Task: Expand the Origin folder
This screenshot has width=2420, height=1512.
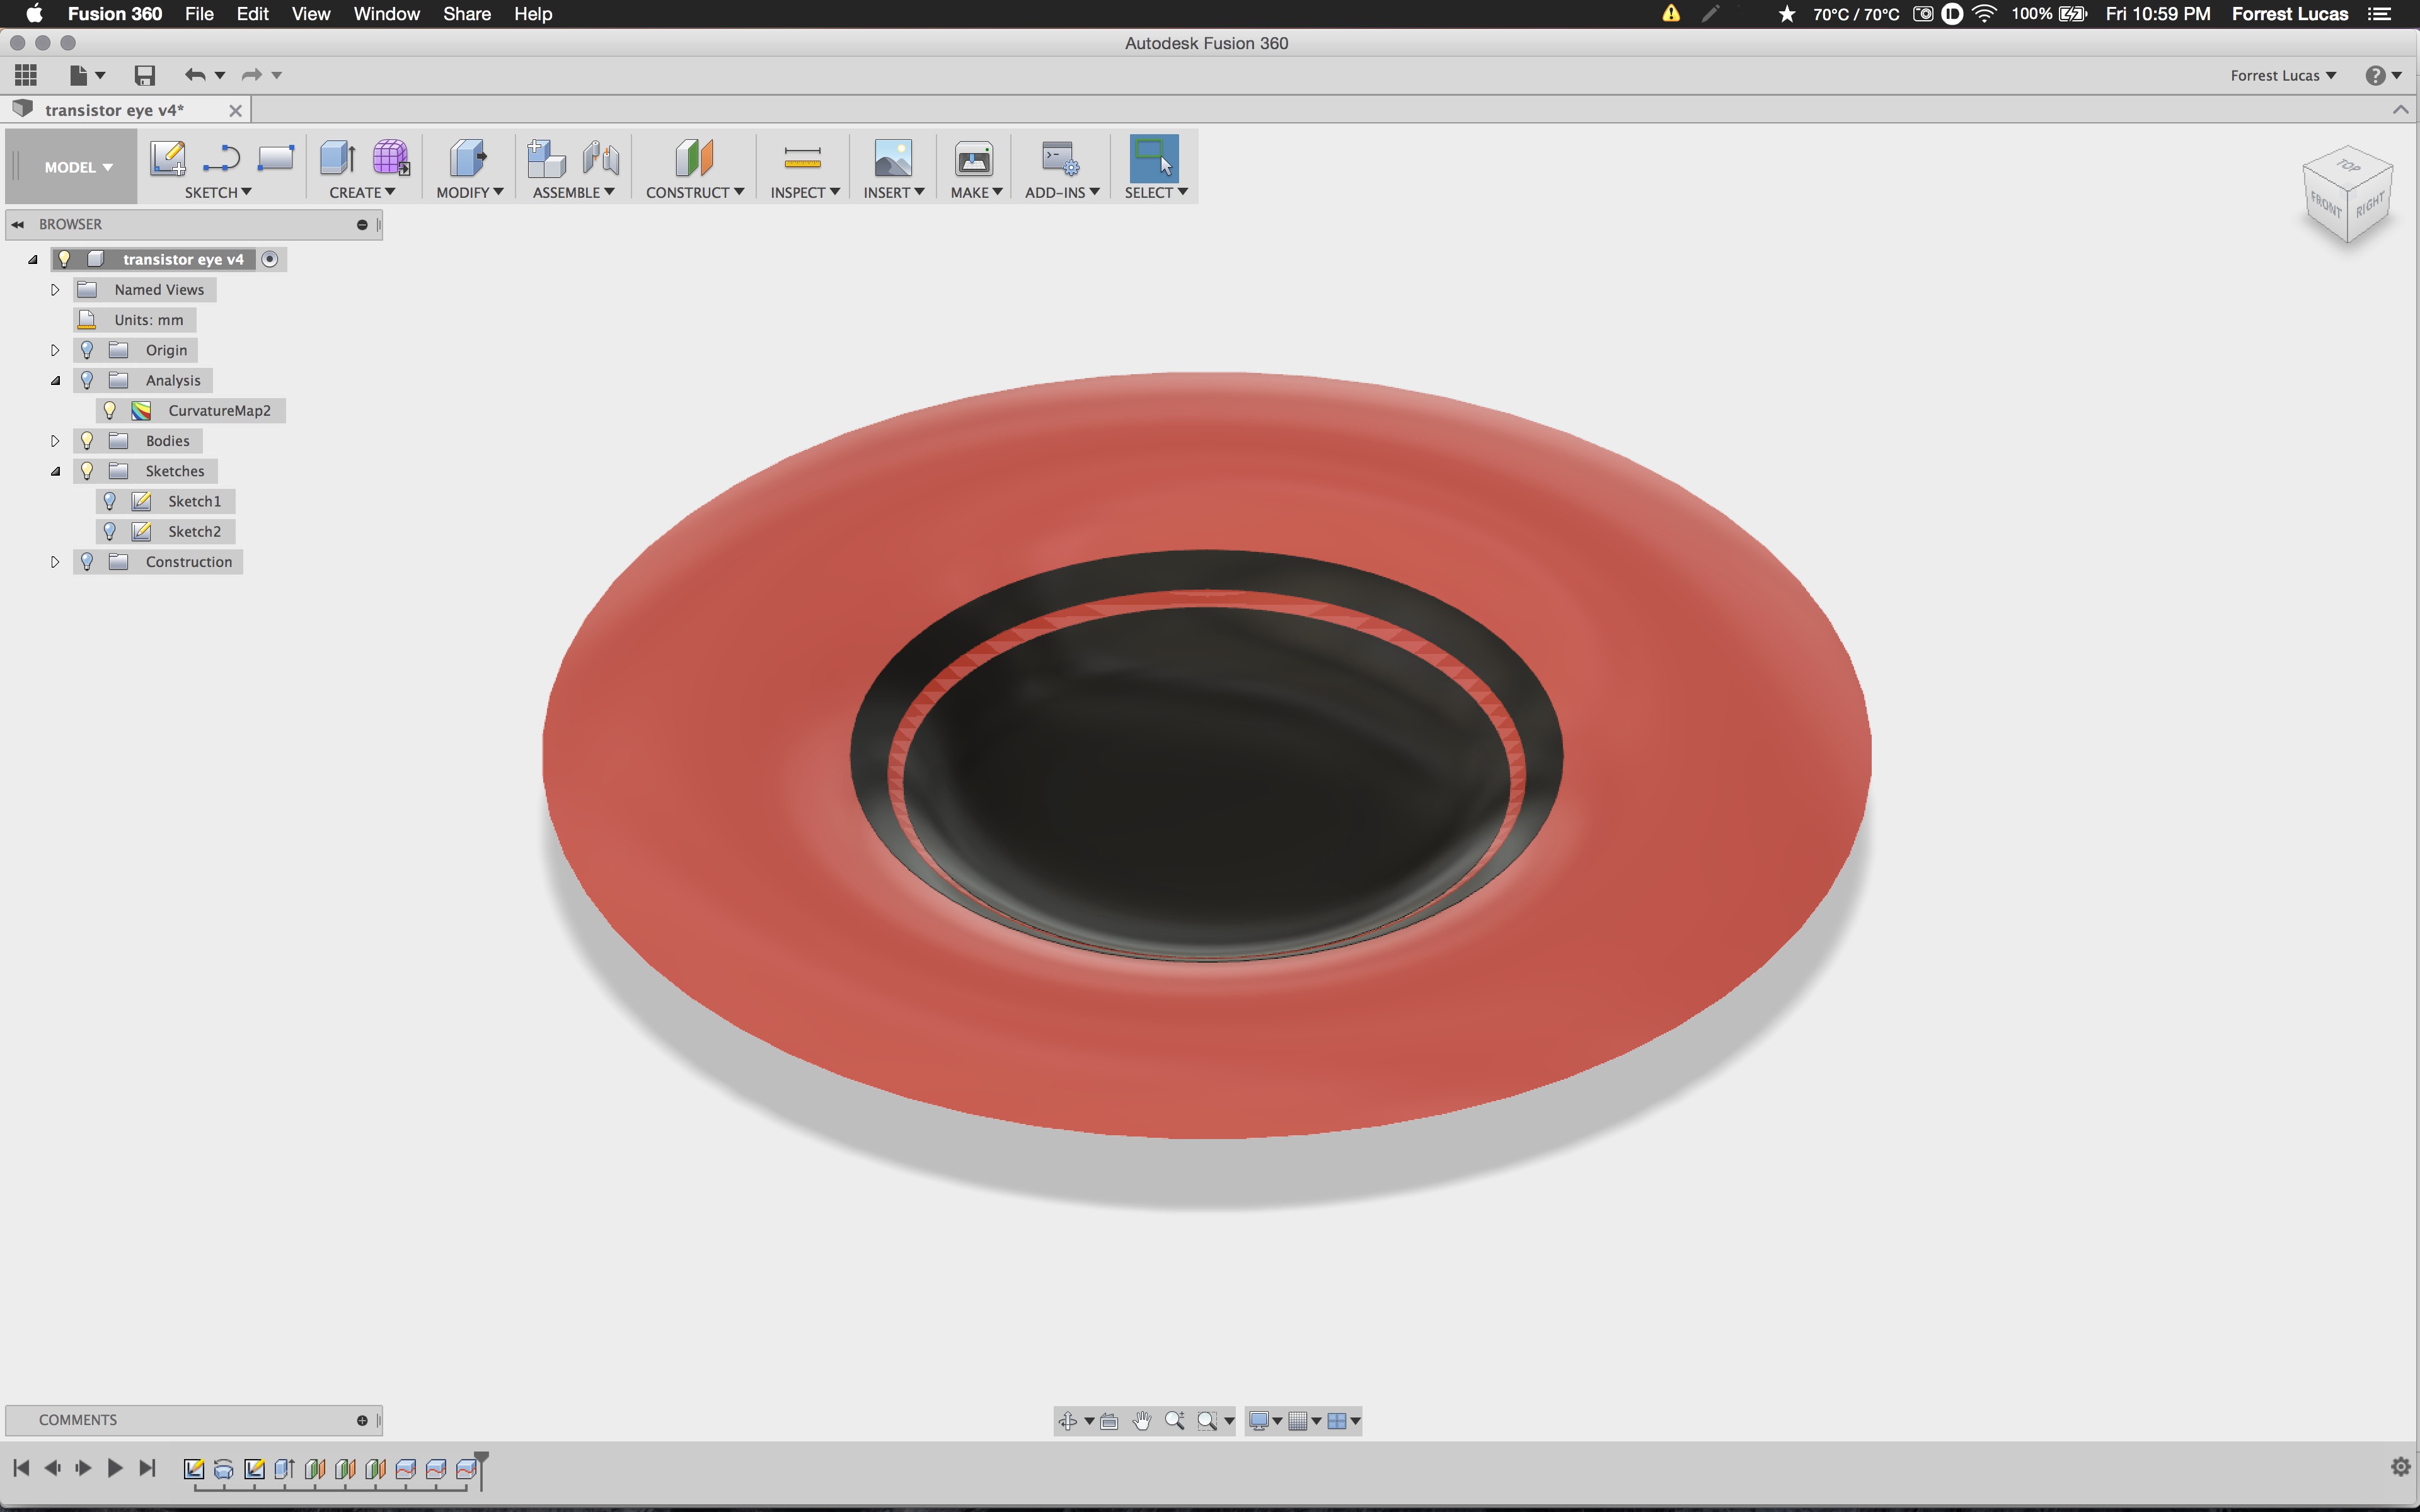Action: (55, 350)
